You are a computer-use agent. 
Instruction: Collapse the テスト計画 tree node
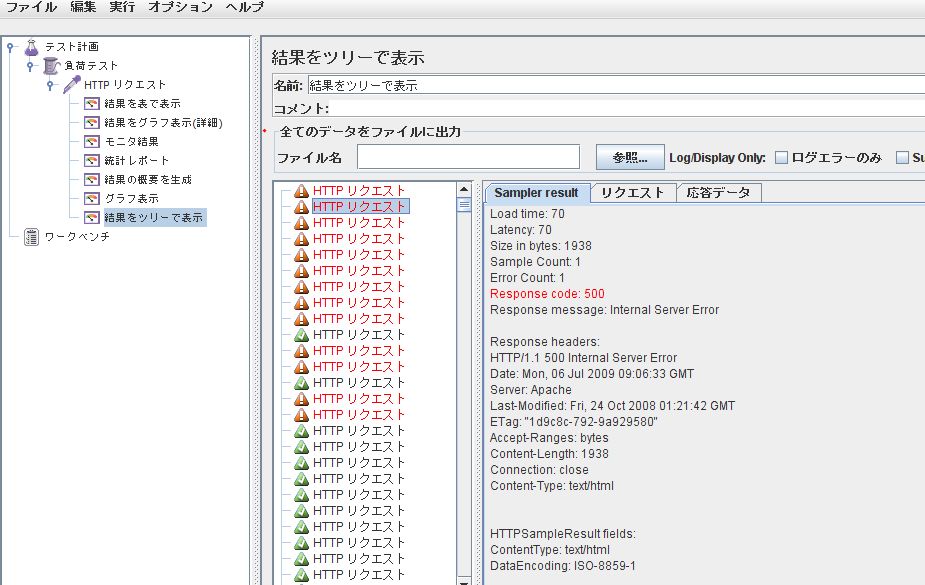10,45
